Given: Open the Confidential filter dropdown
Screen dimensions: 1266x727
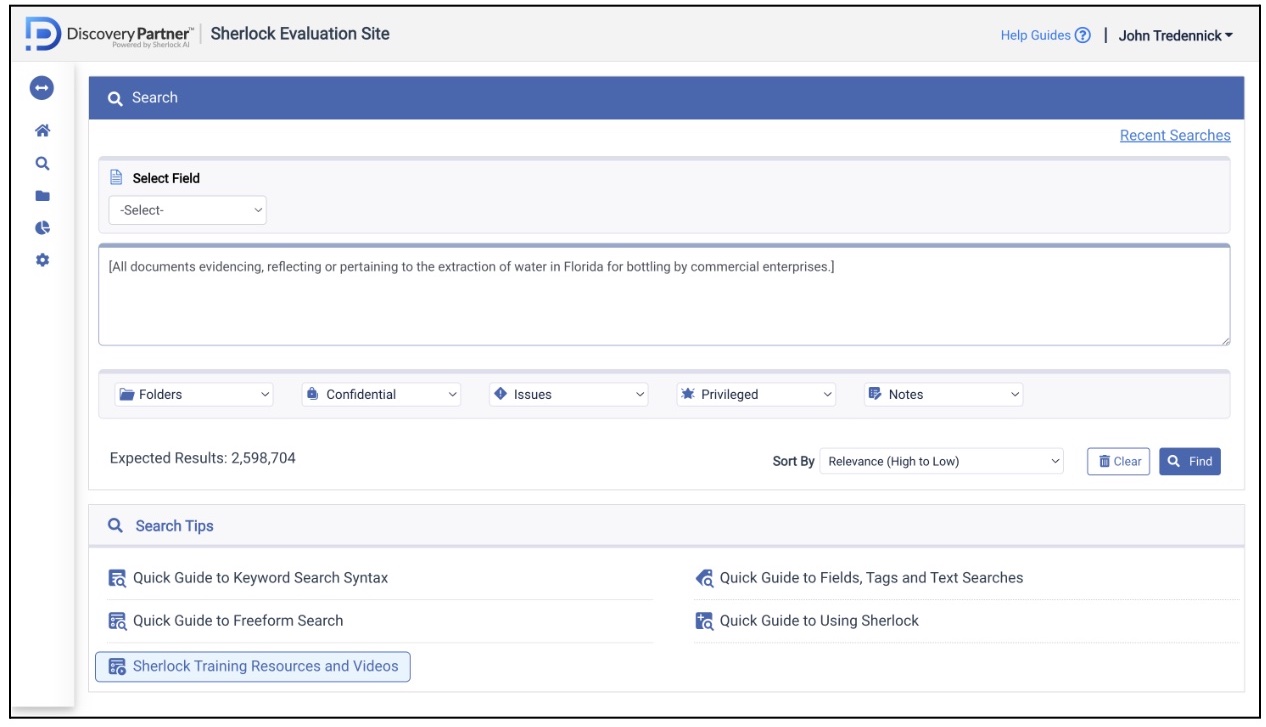Looking at the screenshot, I should tap(381, 395).
